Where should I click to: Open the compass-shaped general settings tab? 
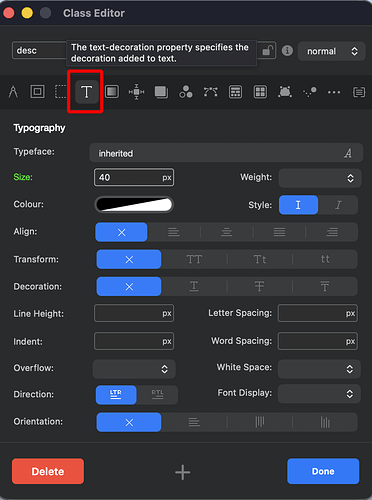(x=13, y=92)
